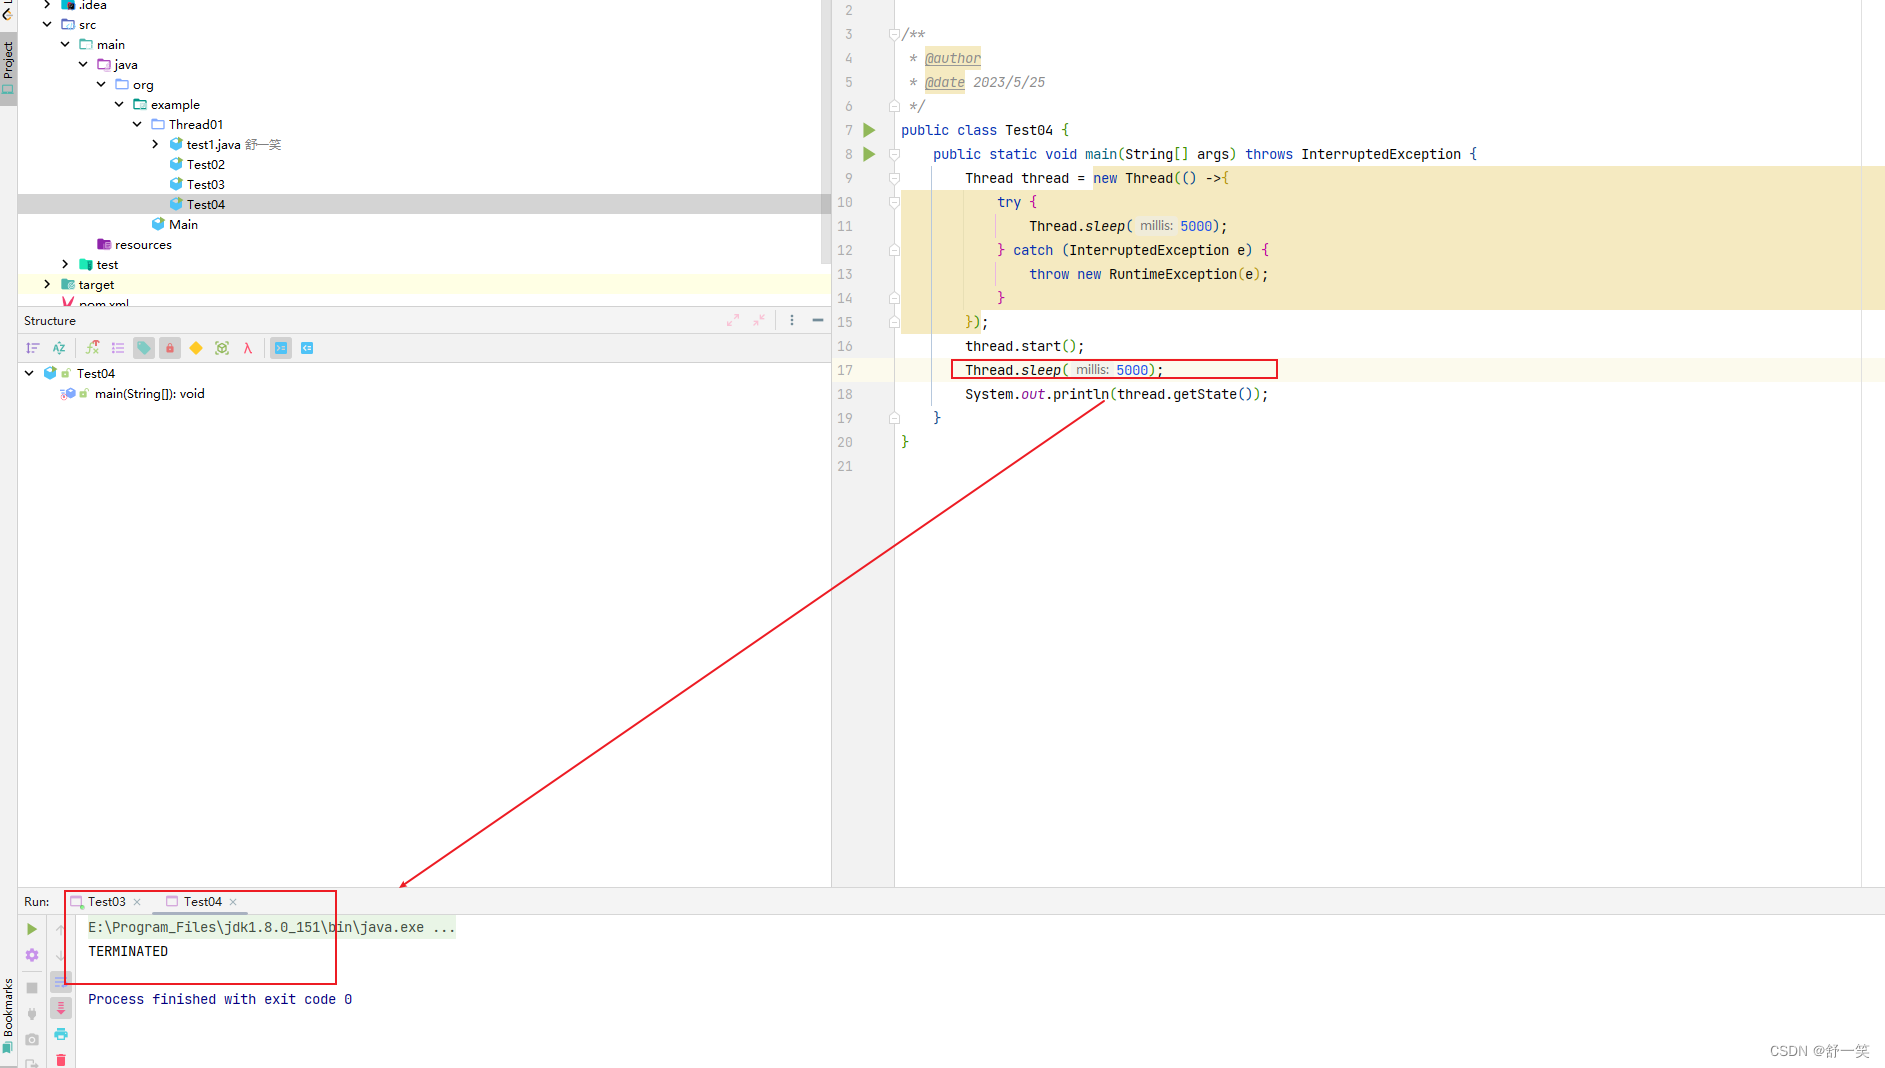
Task: Open Structure panel options menu
Action: tap(792, 320)
